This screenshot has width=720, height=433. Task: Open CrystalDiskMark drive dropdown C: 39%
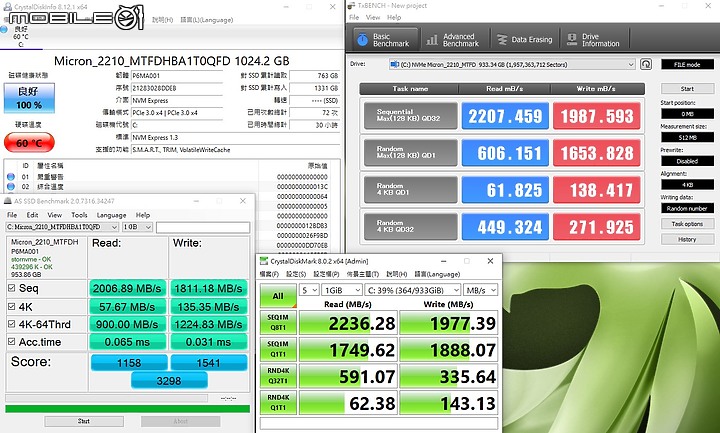[412, 290]
